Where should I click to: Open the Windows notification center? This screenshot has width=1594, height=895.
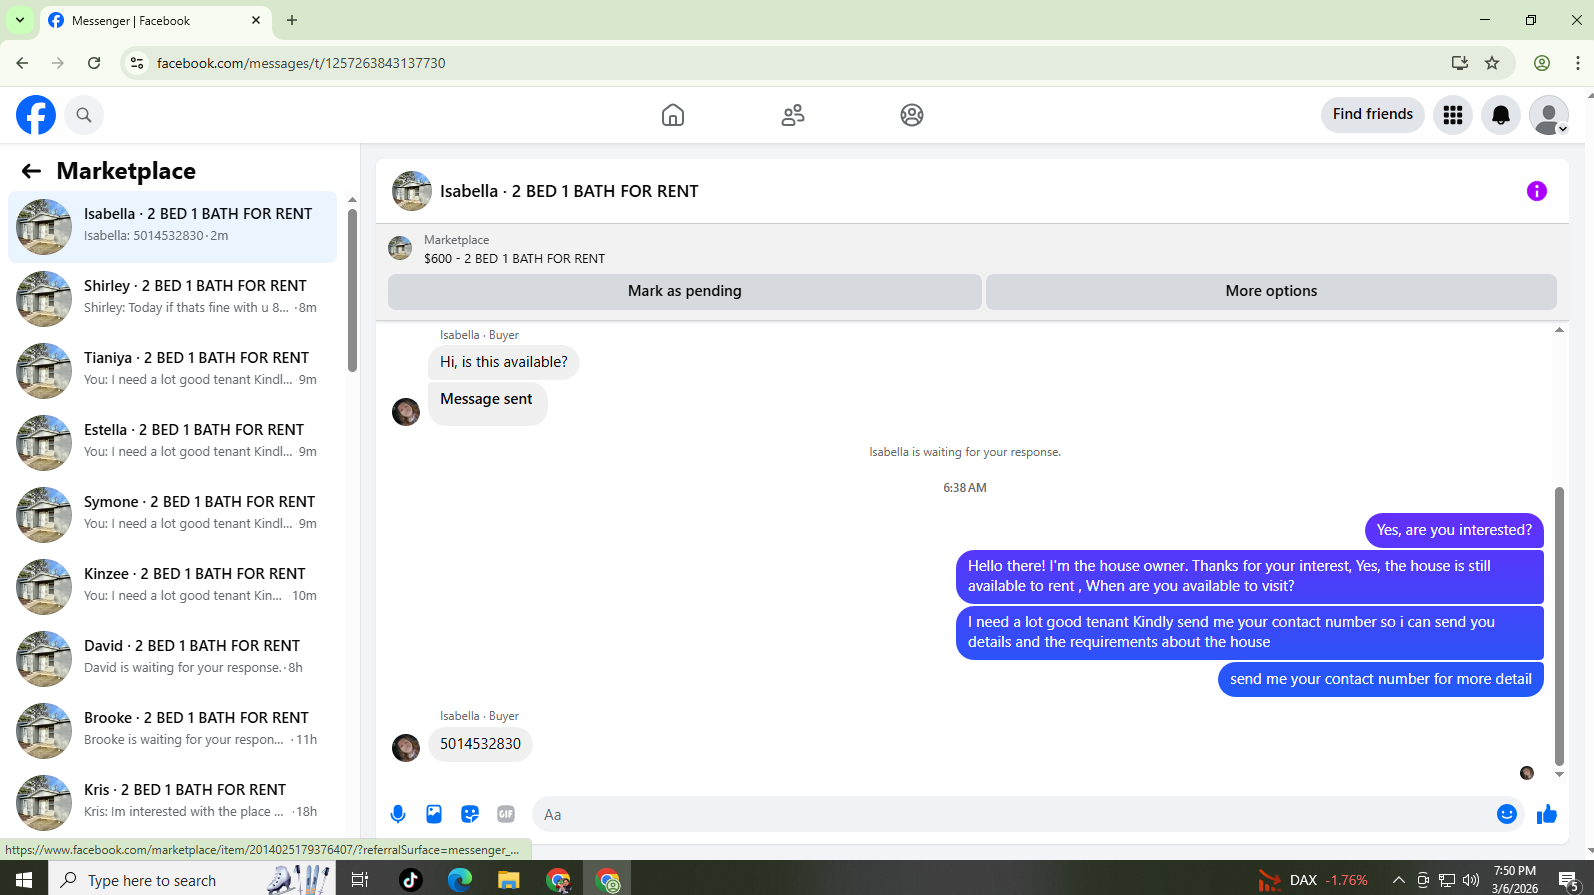point(1568,880)
